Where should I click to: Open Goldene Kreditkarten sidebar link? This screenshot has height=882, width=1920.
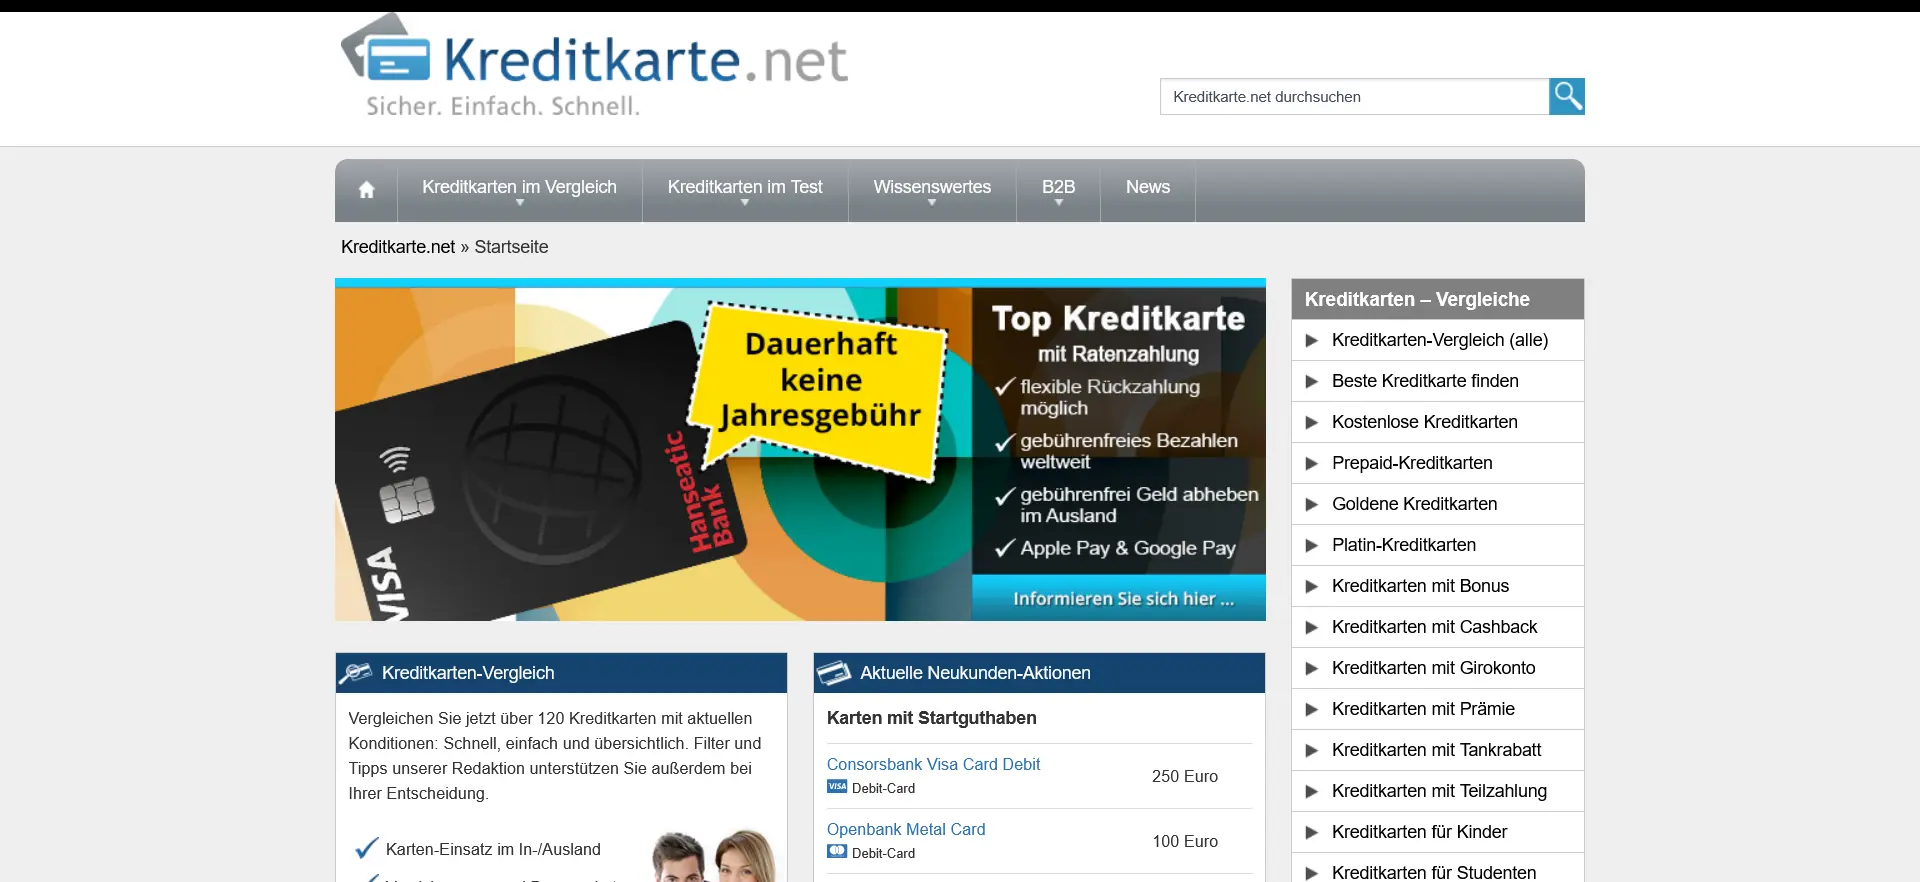[x=1414, y=504]
